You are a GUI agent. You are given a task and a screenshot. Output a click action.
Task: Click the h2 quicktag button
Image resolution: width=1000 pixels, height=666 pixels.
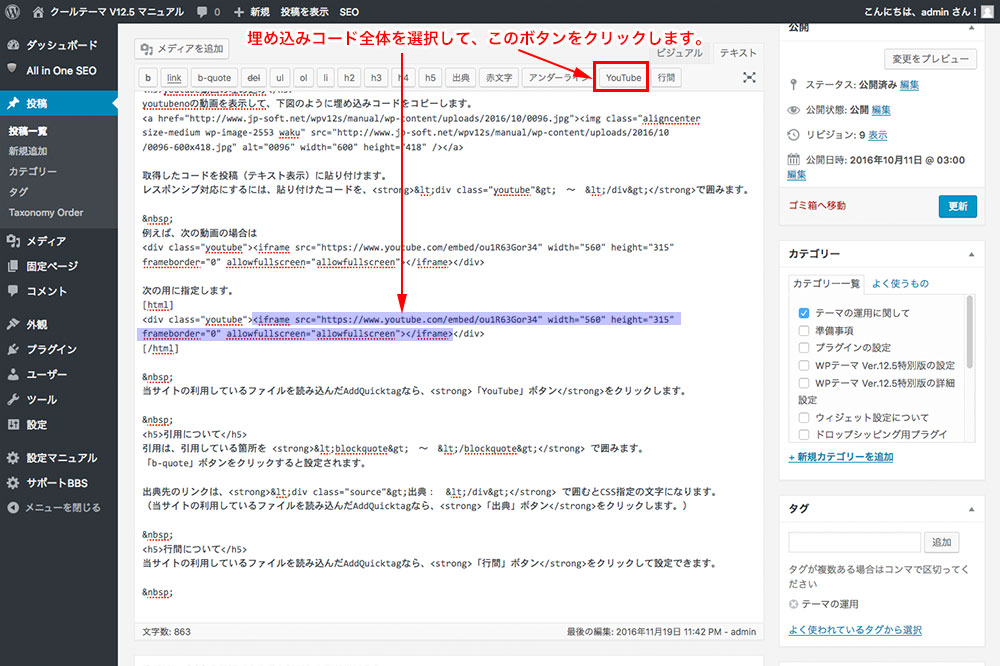pyautogui.click(x=349, y=77)
